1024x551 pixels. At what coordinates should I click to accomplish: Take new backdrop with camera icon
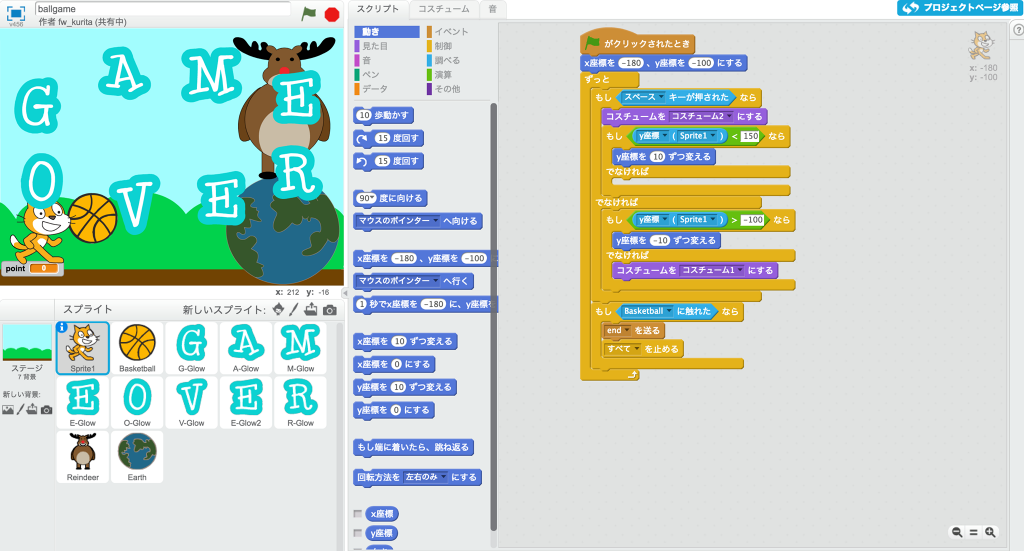pyautogui.click(x=46, y=410)
